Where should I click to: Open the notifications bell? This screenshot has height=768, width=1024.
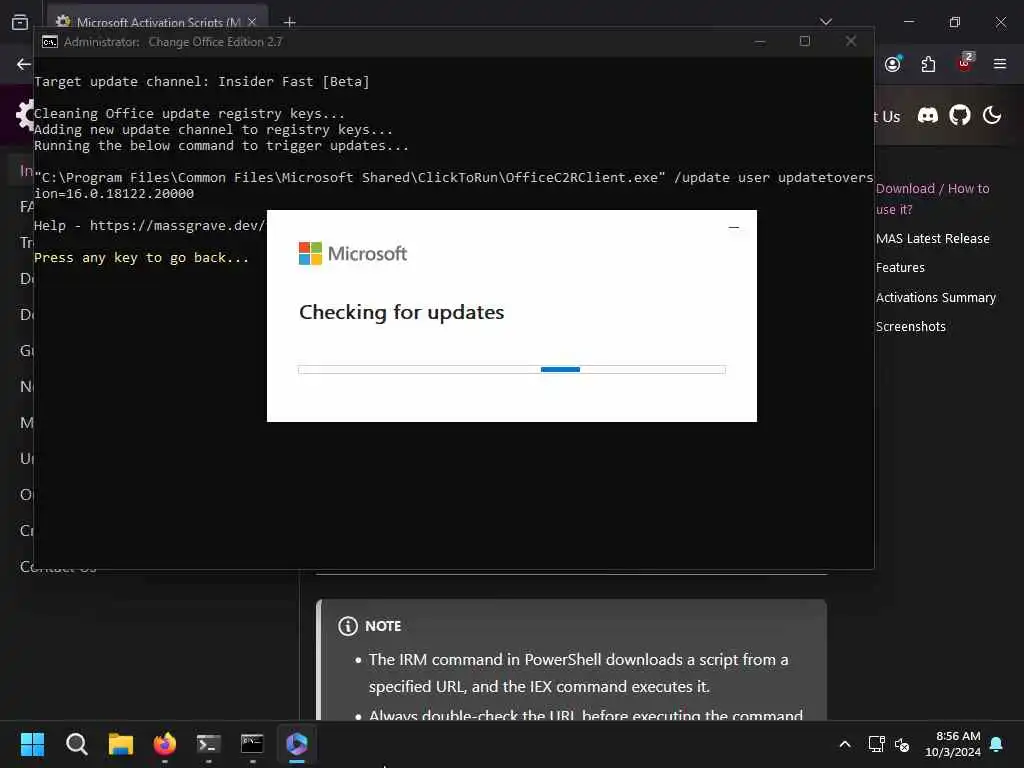coord(996,744)
